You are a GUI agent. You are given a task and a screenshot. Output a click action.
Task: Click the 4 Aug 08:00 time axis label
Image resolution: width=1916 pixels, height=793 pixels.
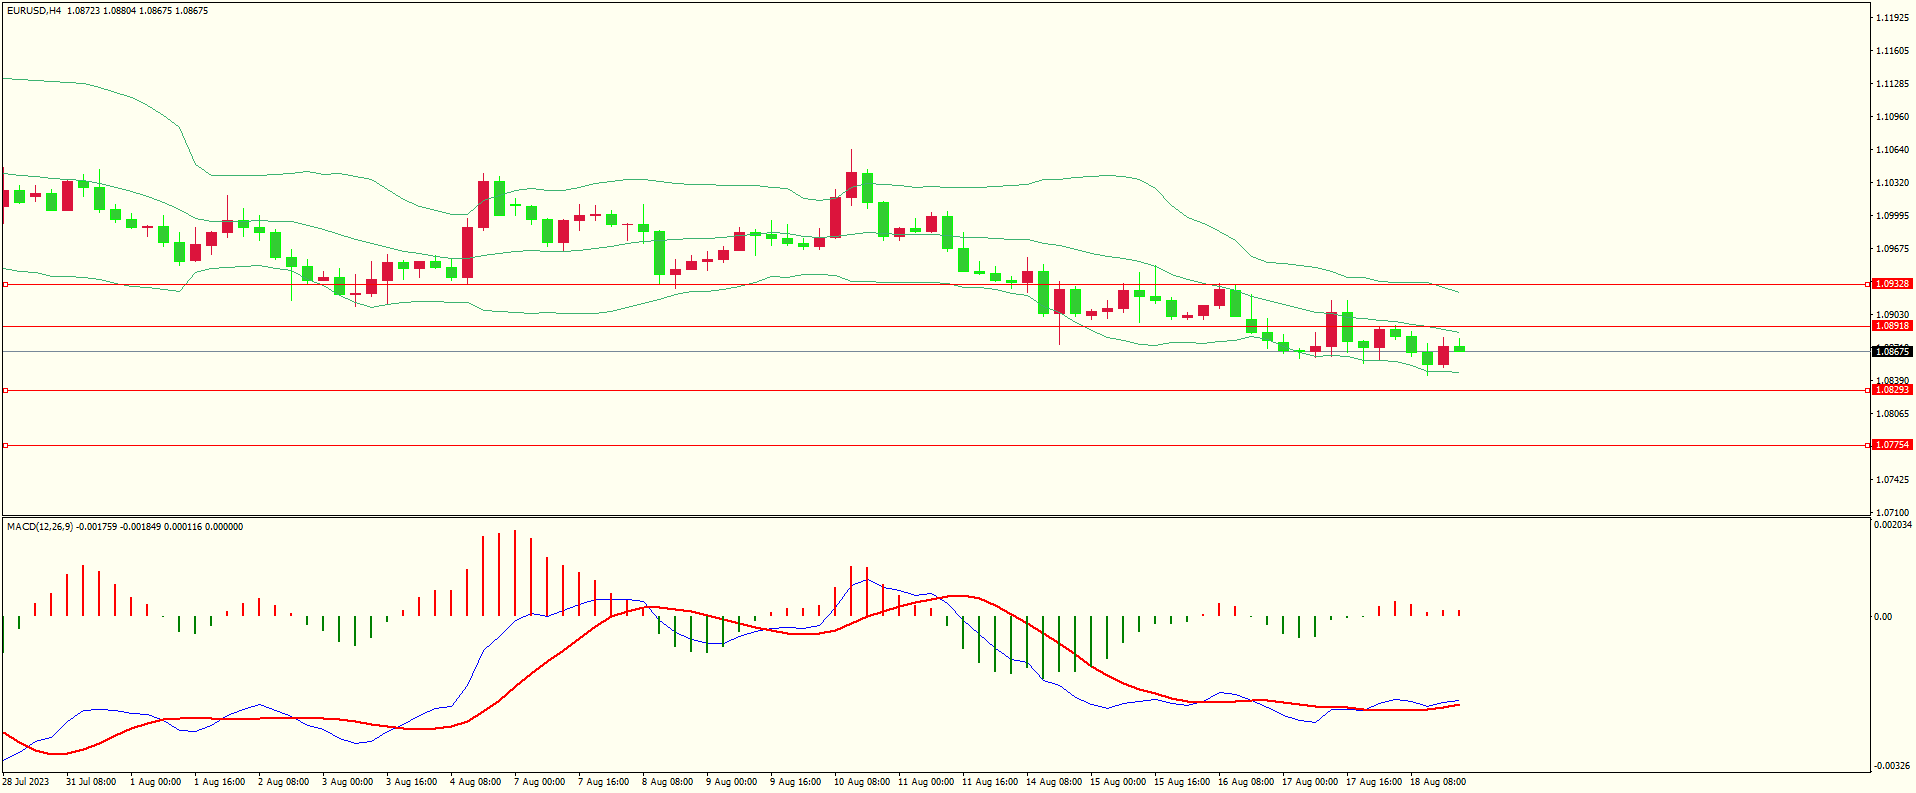475,782
